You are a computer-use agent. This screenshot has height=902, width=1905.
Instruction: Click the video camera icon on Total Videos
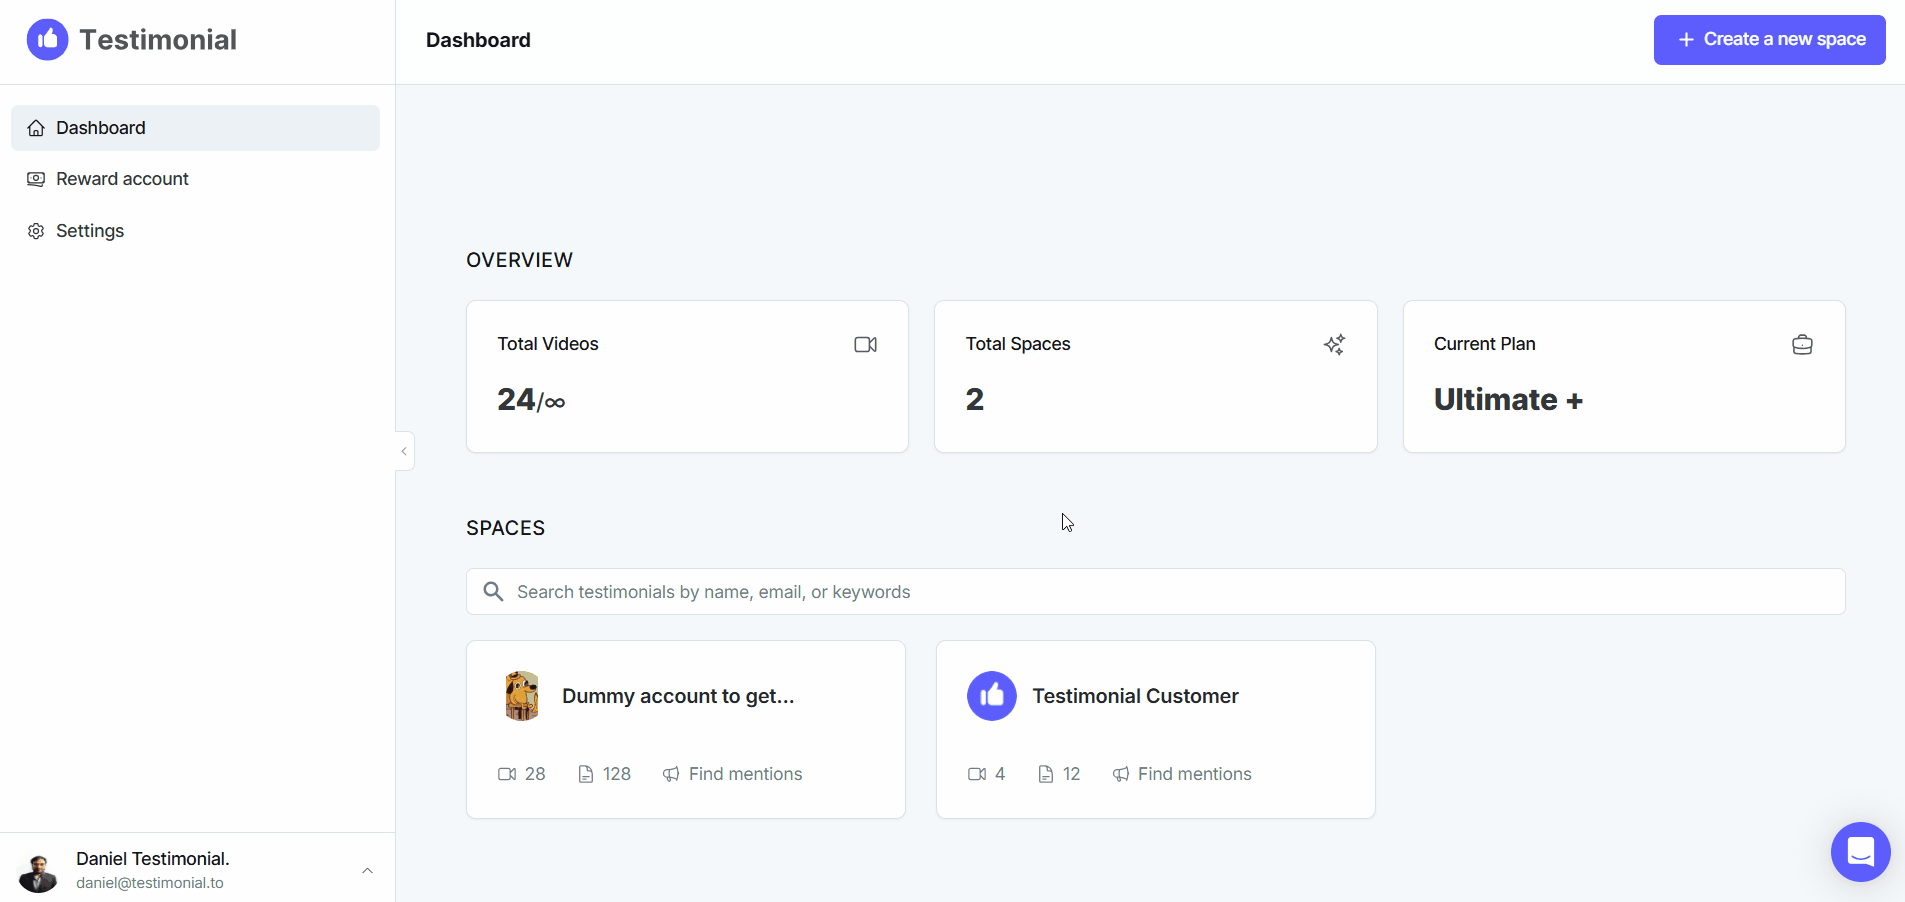(866, 345)
